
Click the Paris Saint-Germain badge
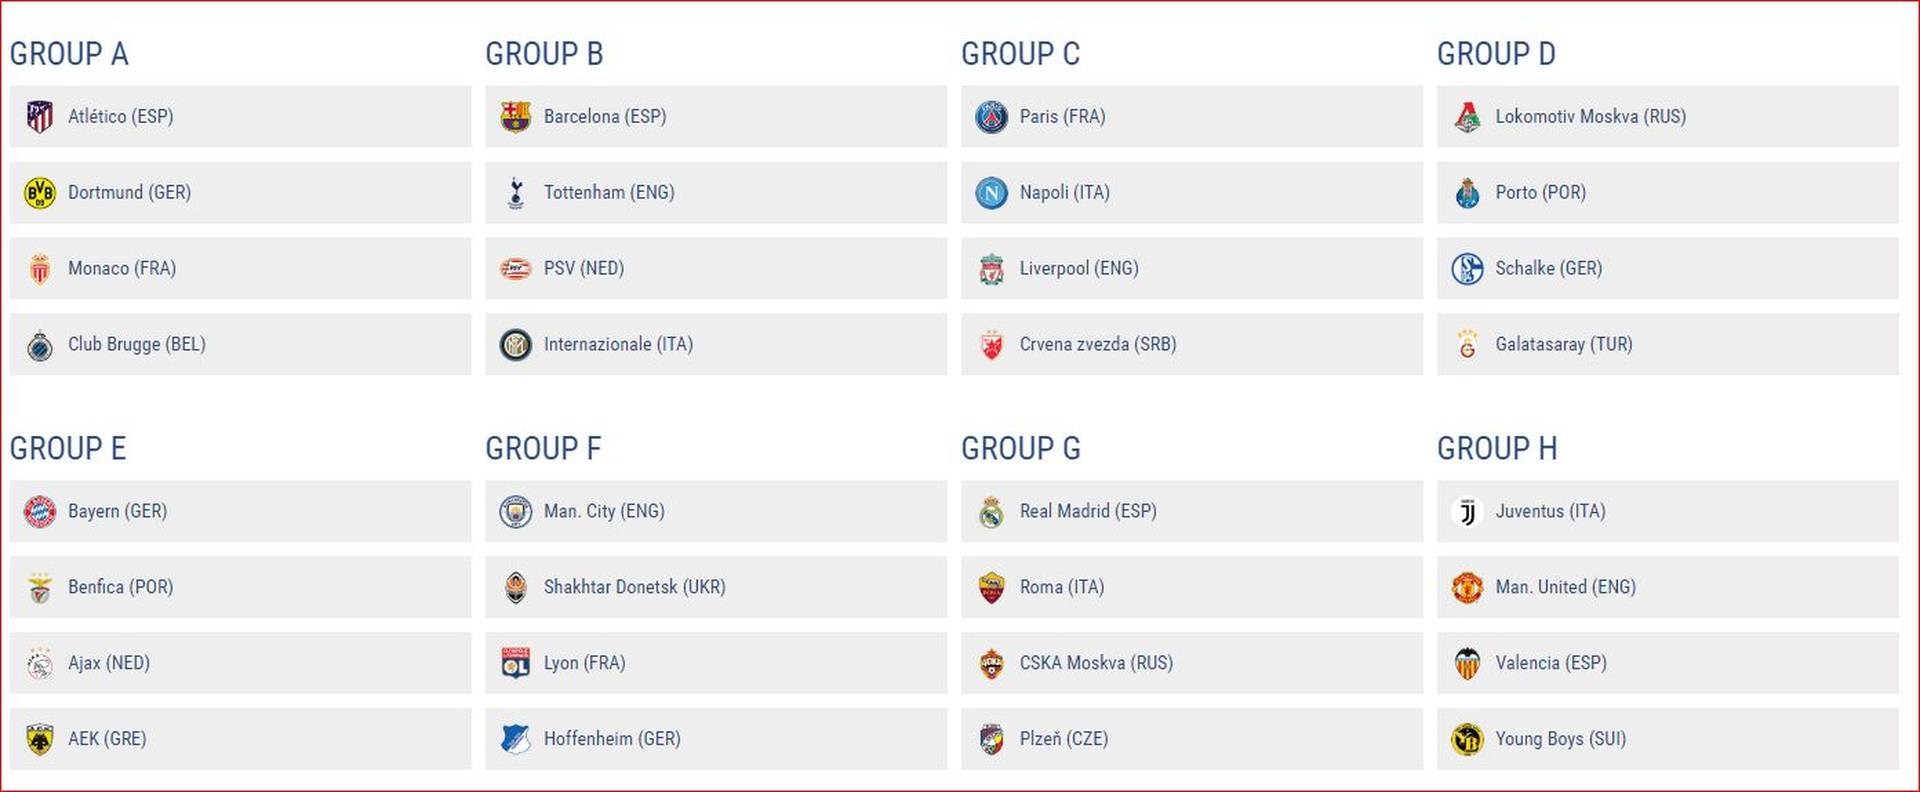pos(992,117)
